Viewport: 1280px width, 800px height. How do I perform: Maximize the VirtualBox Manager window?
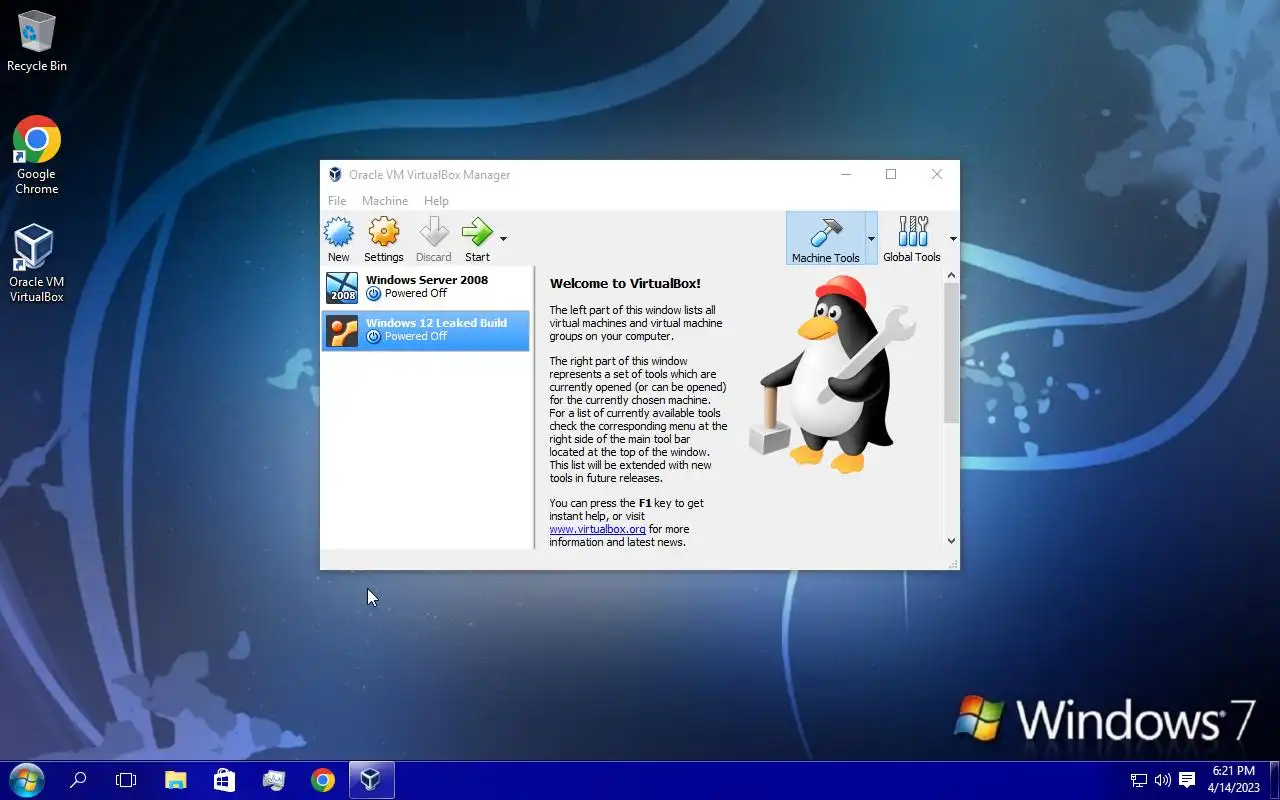click(891, 174)
